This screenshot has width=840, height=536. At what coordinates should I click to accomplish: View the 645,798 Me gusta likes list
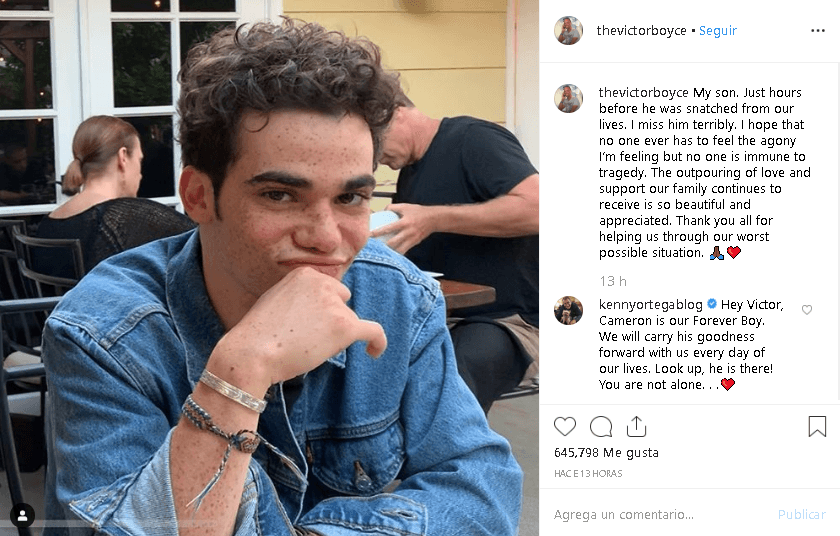tap(606, 453)
